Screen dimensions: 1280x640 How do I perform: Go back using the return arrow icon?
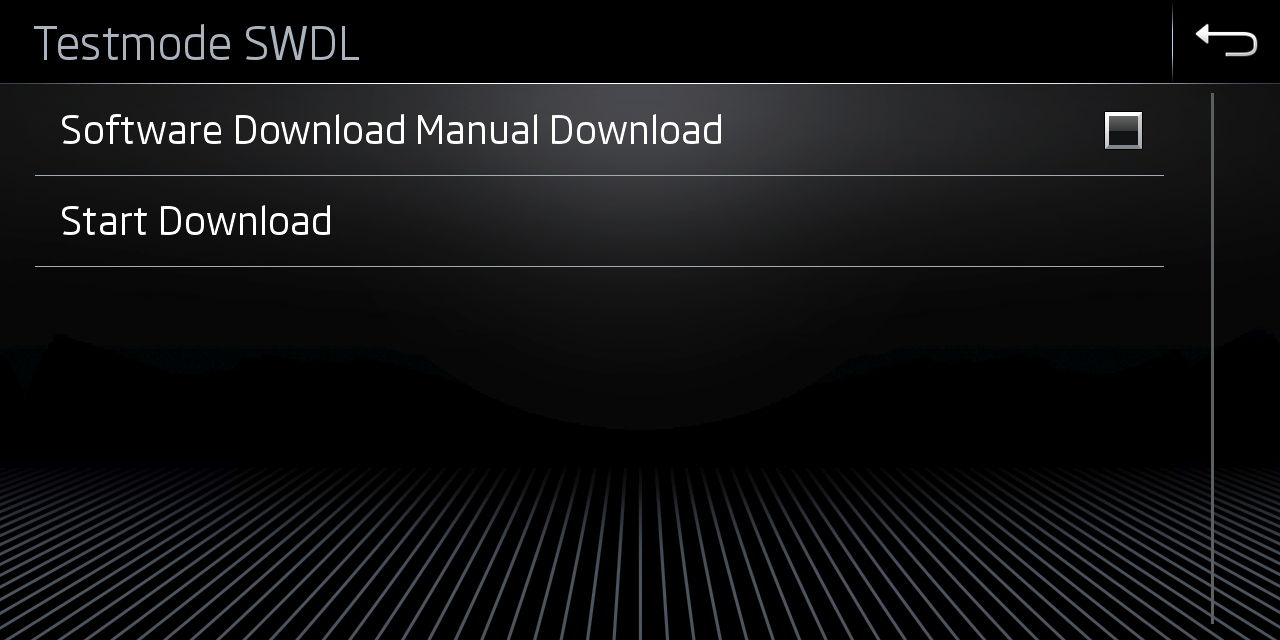coord(1226,40)
